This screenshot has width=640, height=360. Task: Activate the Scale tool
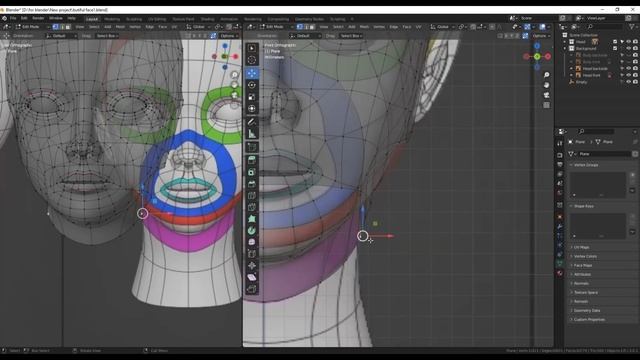252,97
